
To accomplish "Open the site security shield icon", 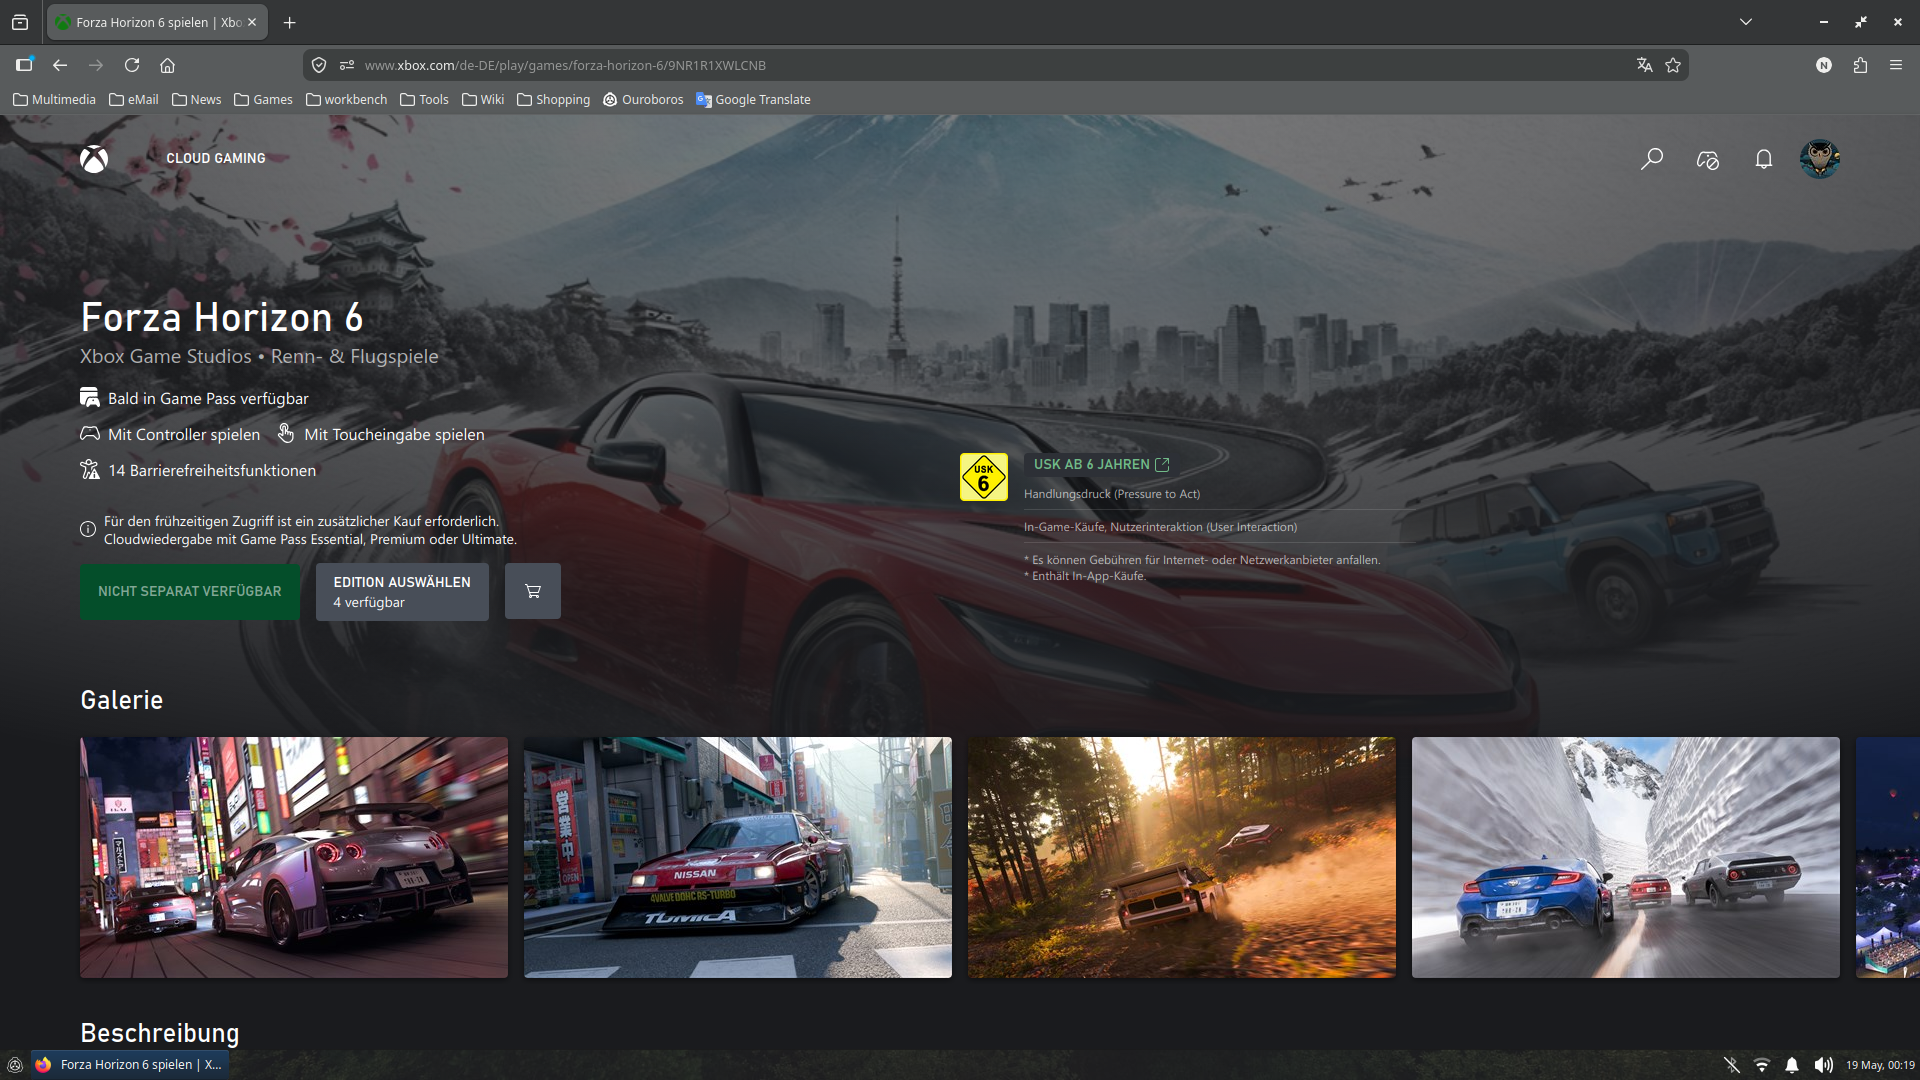I will (x=319, y=65).
